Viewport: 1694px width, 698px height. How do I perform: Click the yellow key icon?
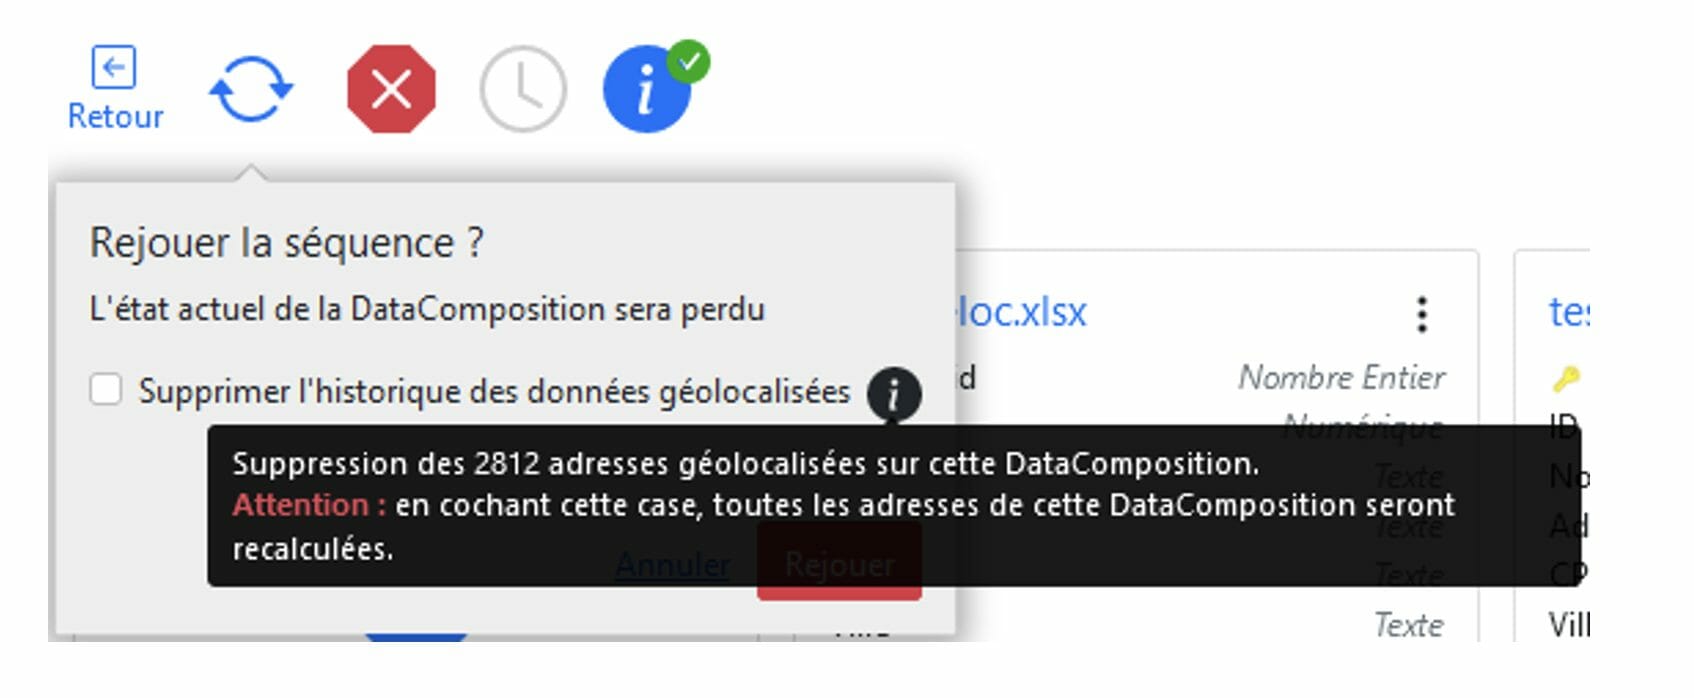pos(1565,378)
